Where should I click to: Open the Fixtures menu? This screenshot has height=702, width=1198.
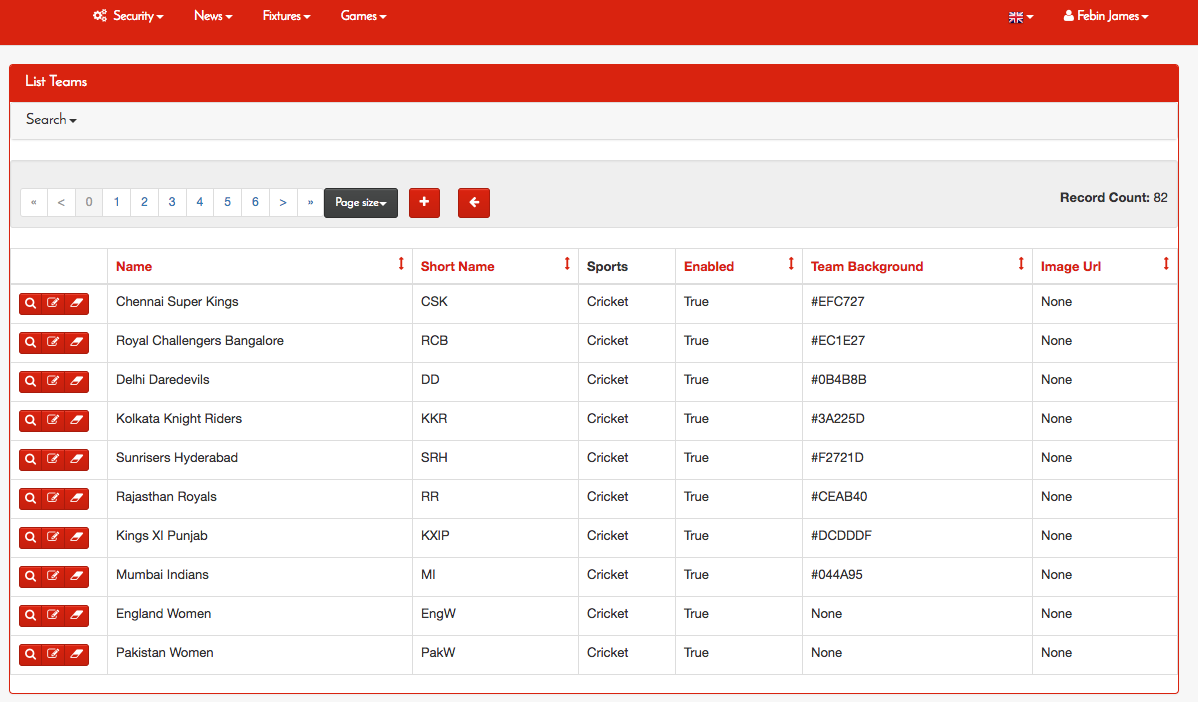(x=286, y=16)
